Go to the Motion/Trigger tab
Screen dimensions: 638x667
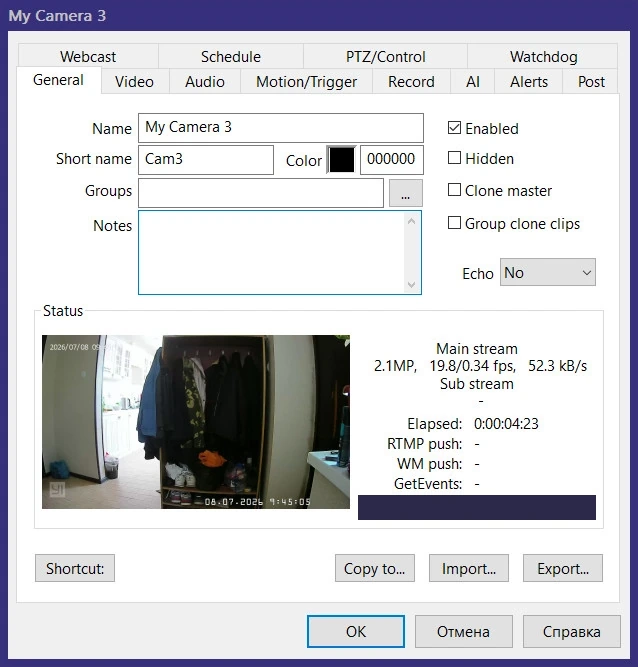point(306,82)
